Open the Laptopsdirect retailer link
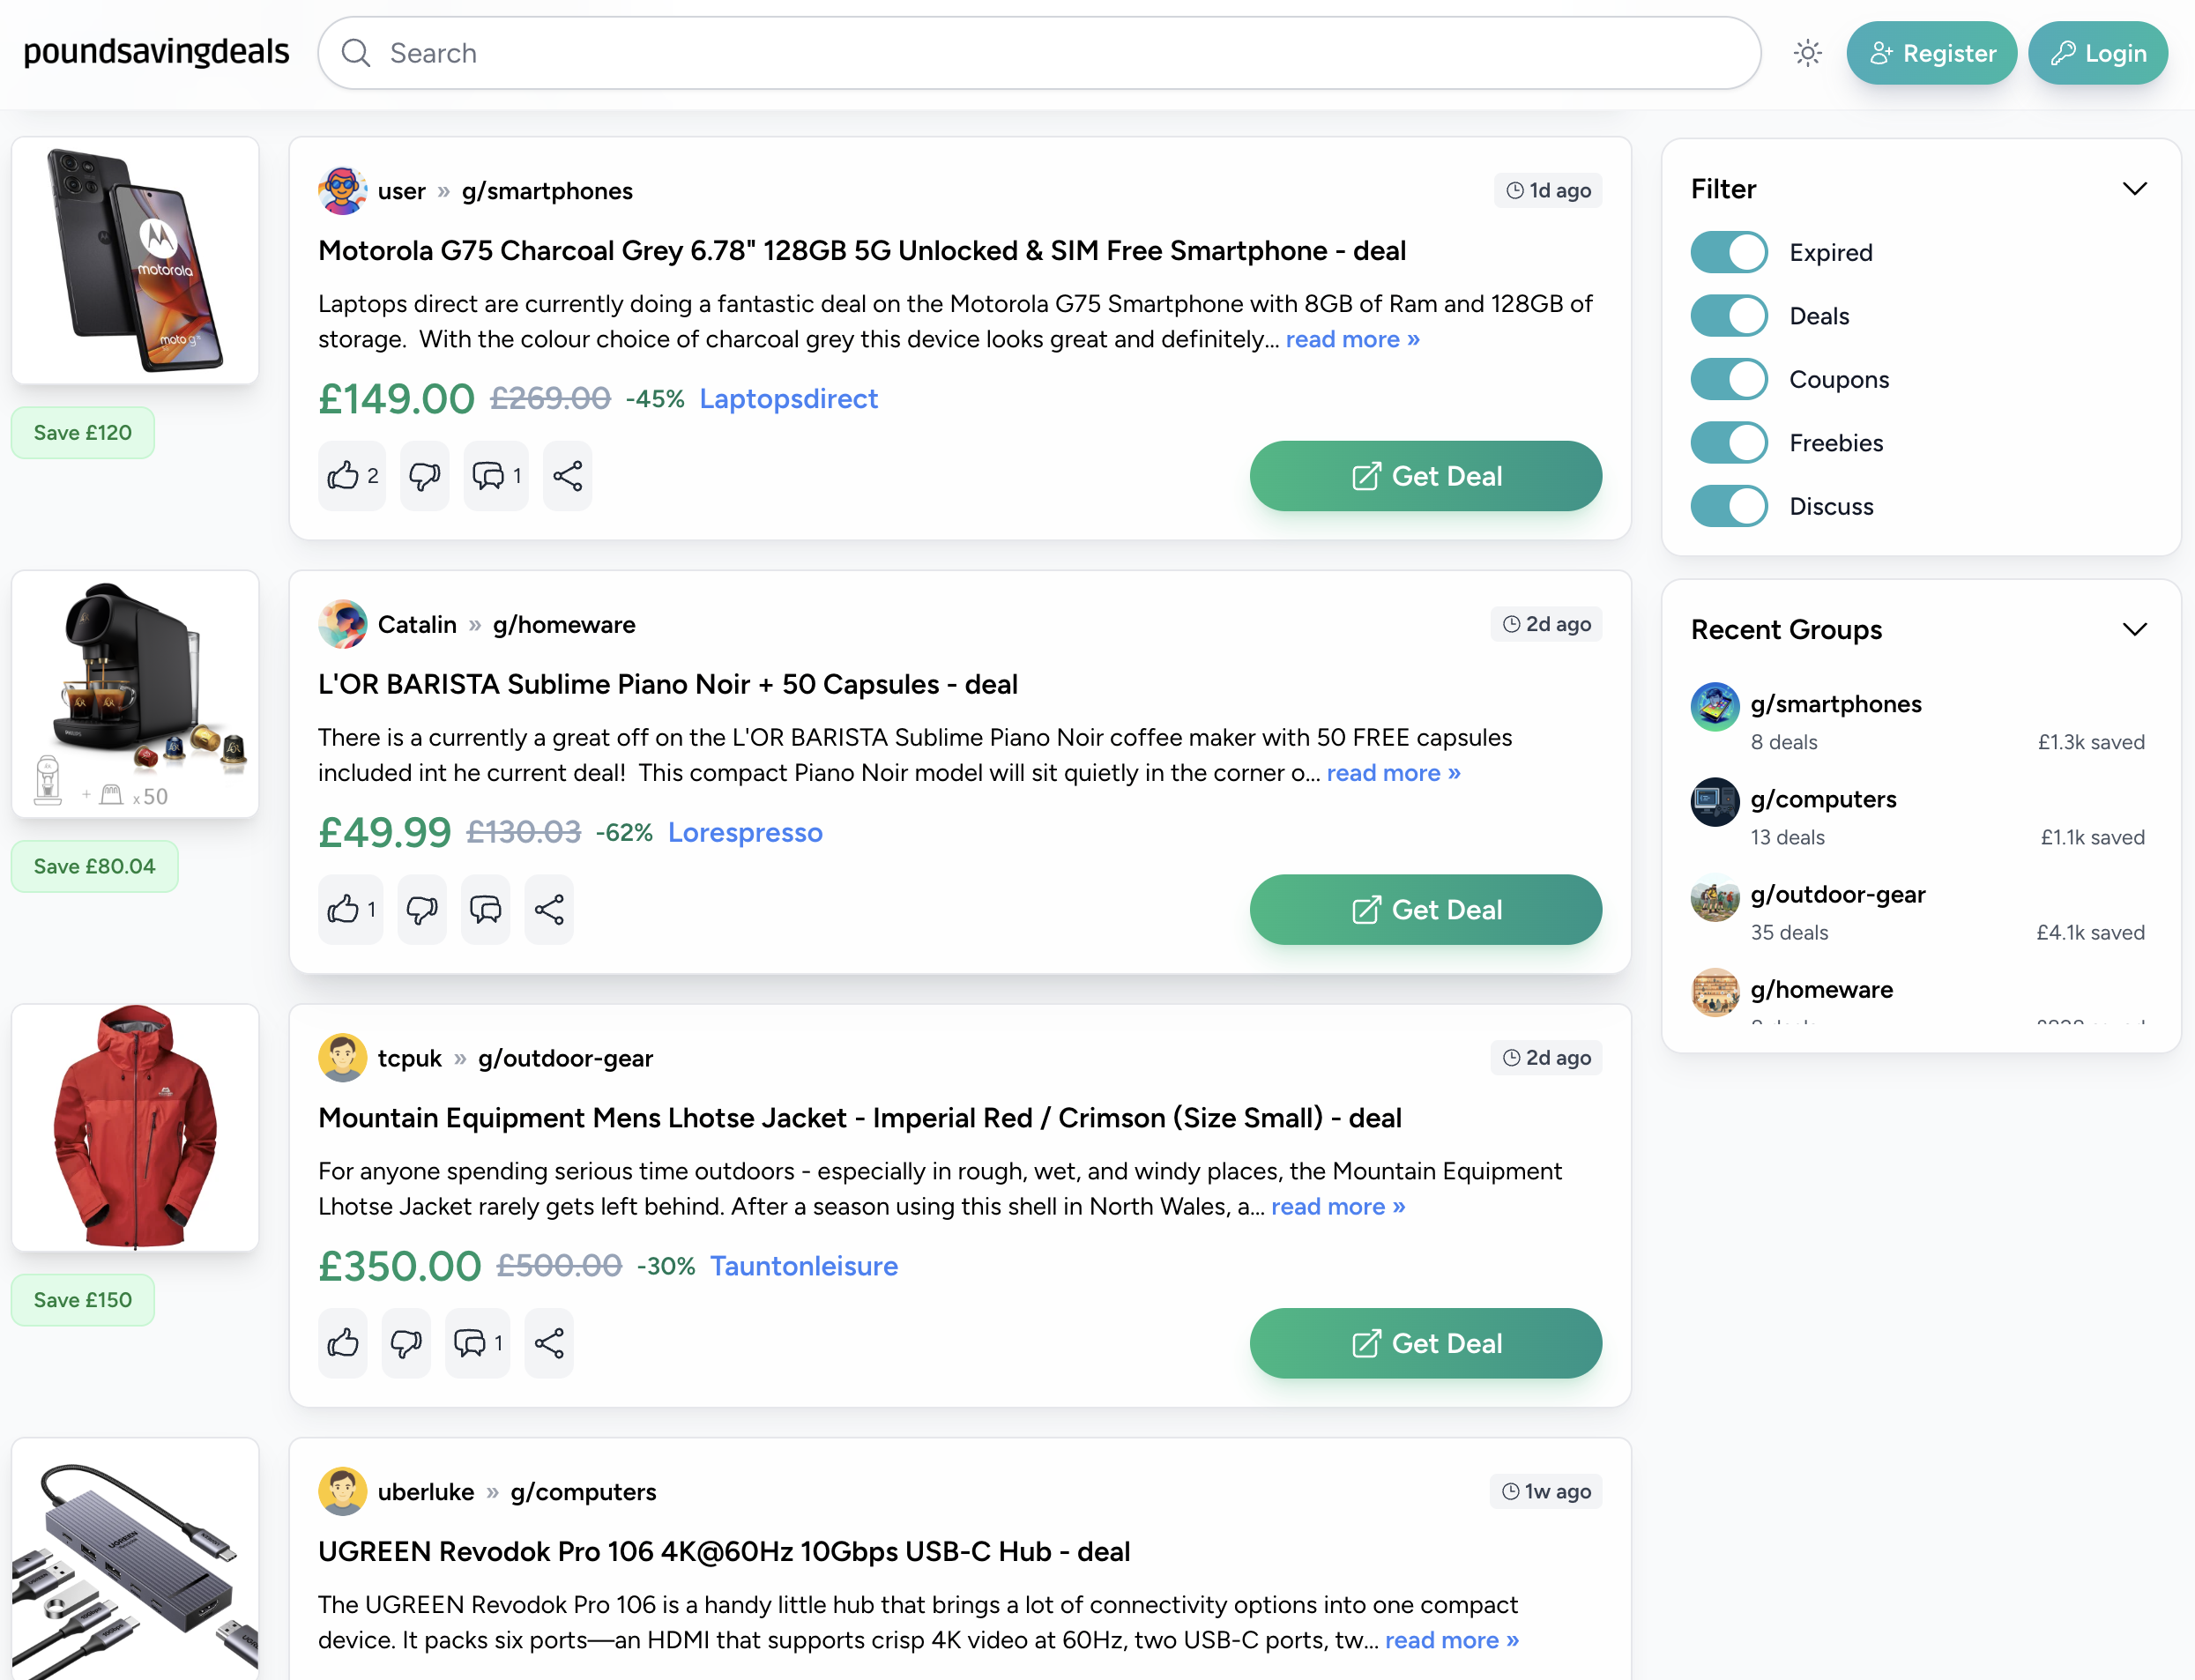The width and height of the screenshot is (2195, 1680). [788, 399]
